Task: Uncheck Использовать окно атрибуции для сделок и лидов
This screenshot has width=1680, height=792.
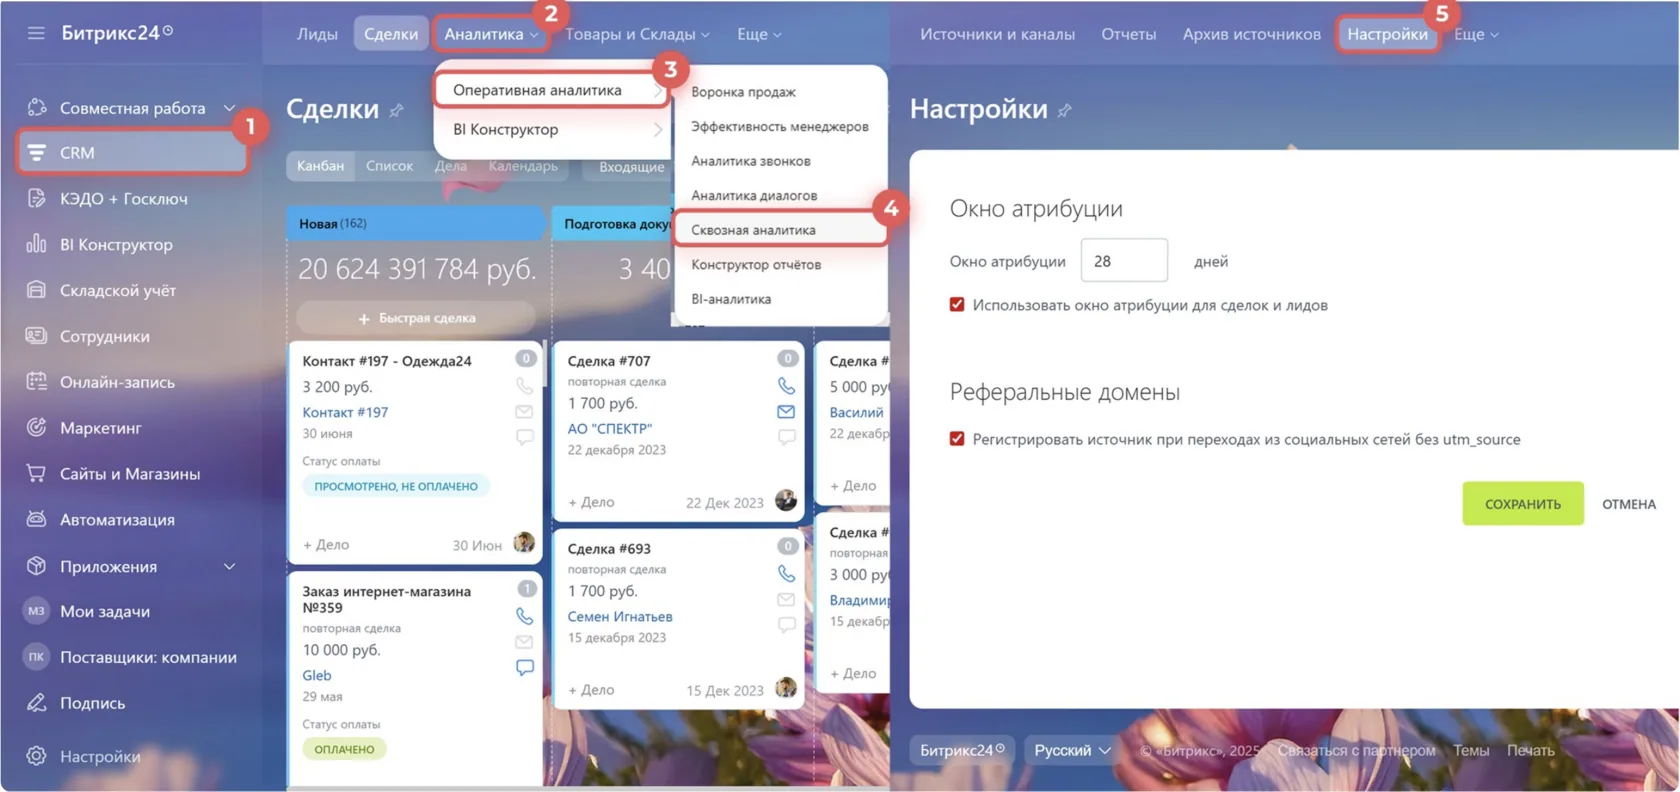Action: tap(957, 305)
